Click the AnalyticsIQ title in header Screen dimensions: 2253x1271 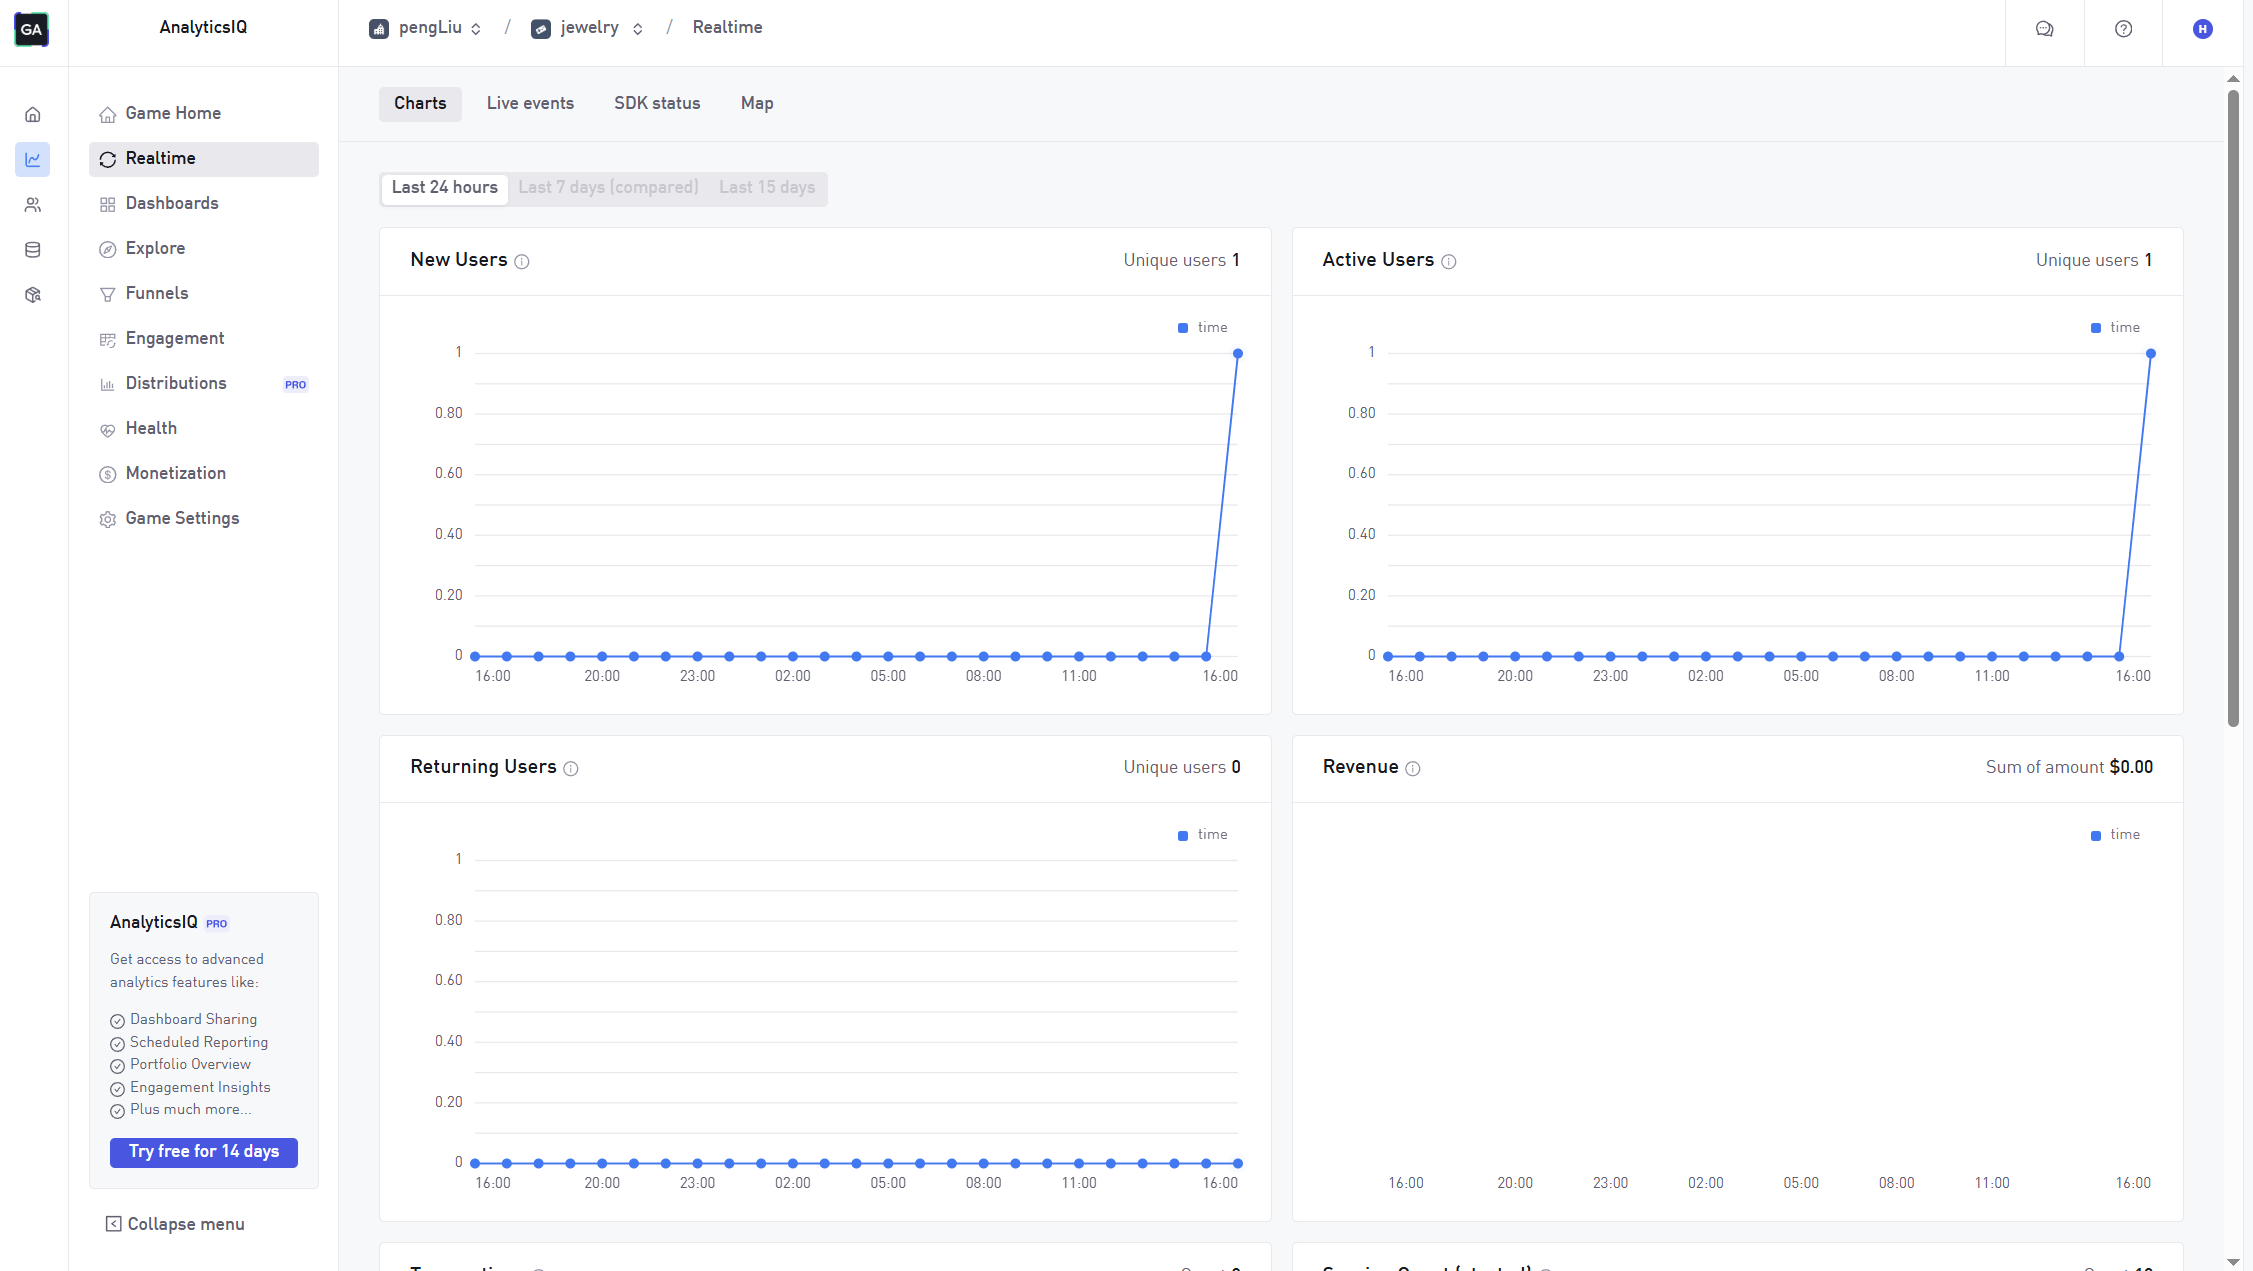203,28
